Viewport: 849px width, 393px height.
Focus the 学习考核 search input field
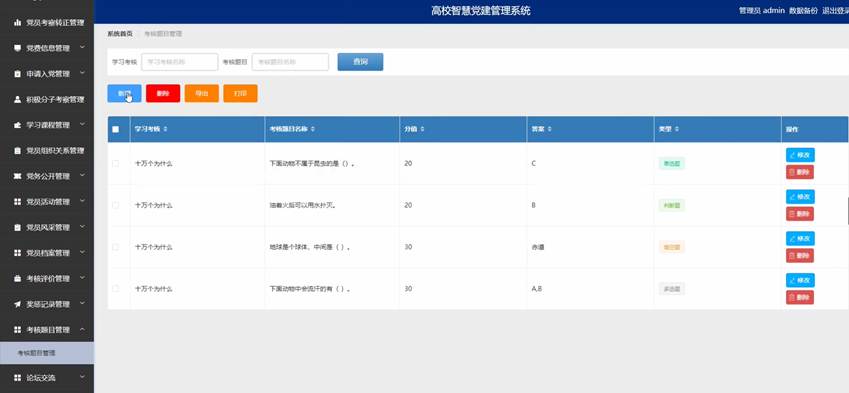pos(180,62)
